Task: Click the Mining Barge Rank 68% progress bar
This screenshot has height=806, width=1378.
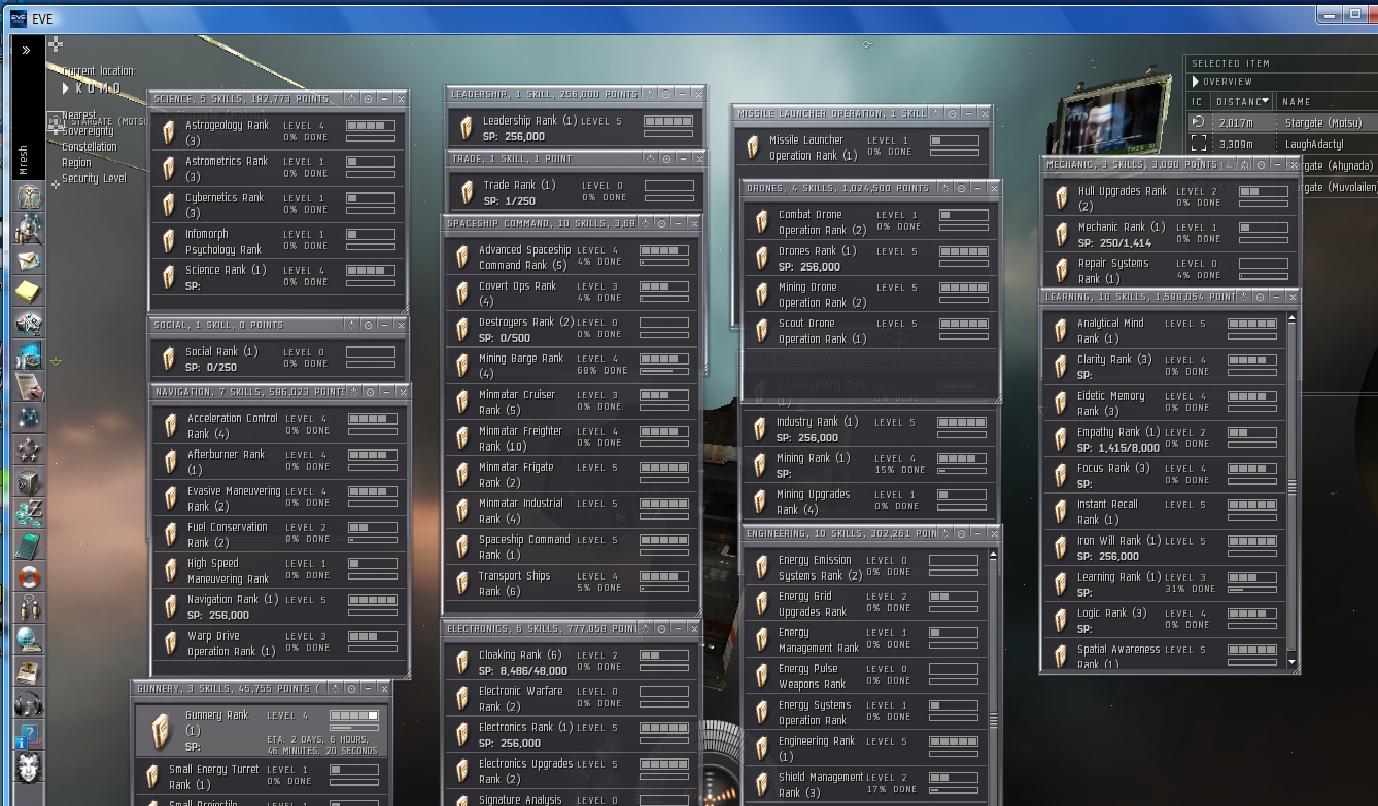Action: click(665, 370)
